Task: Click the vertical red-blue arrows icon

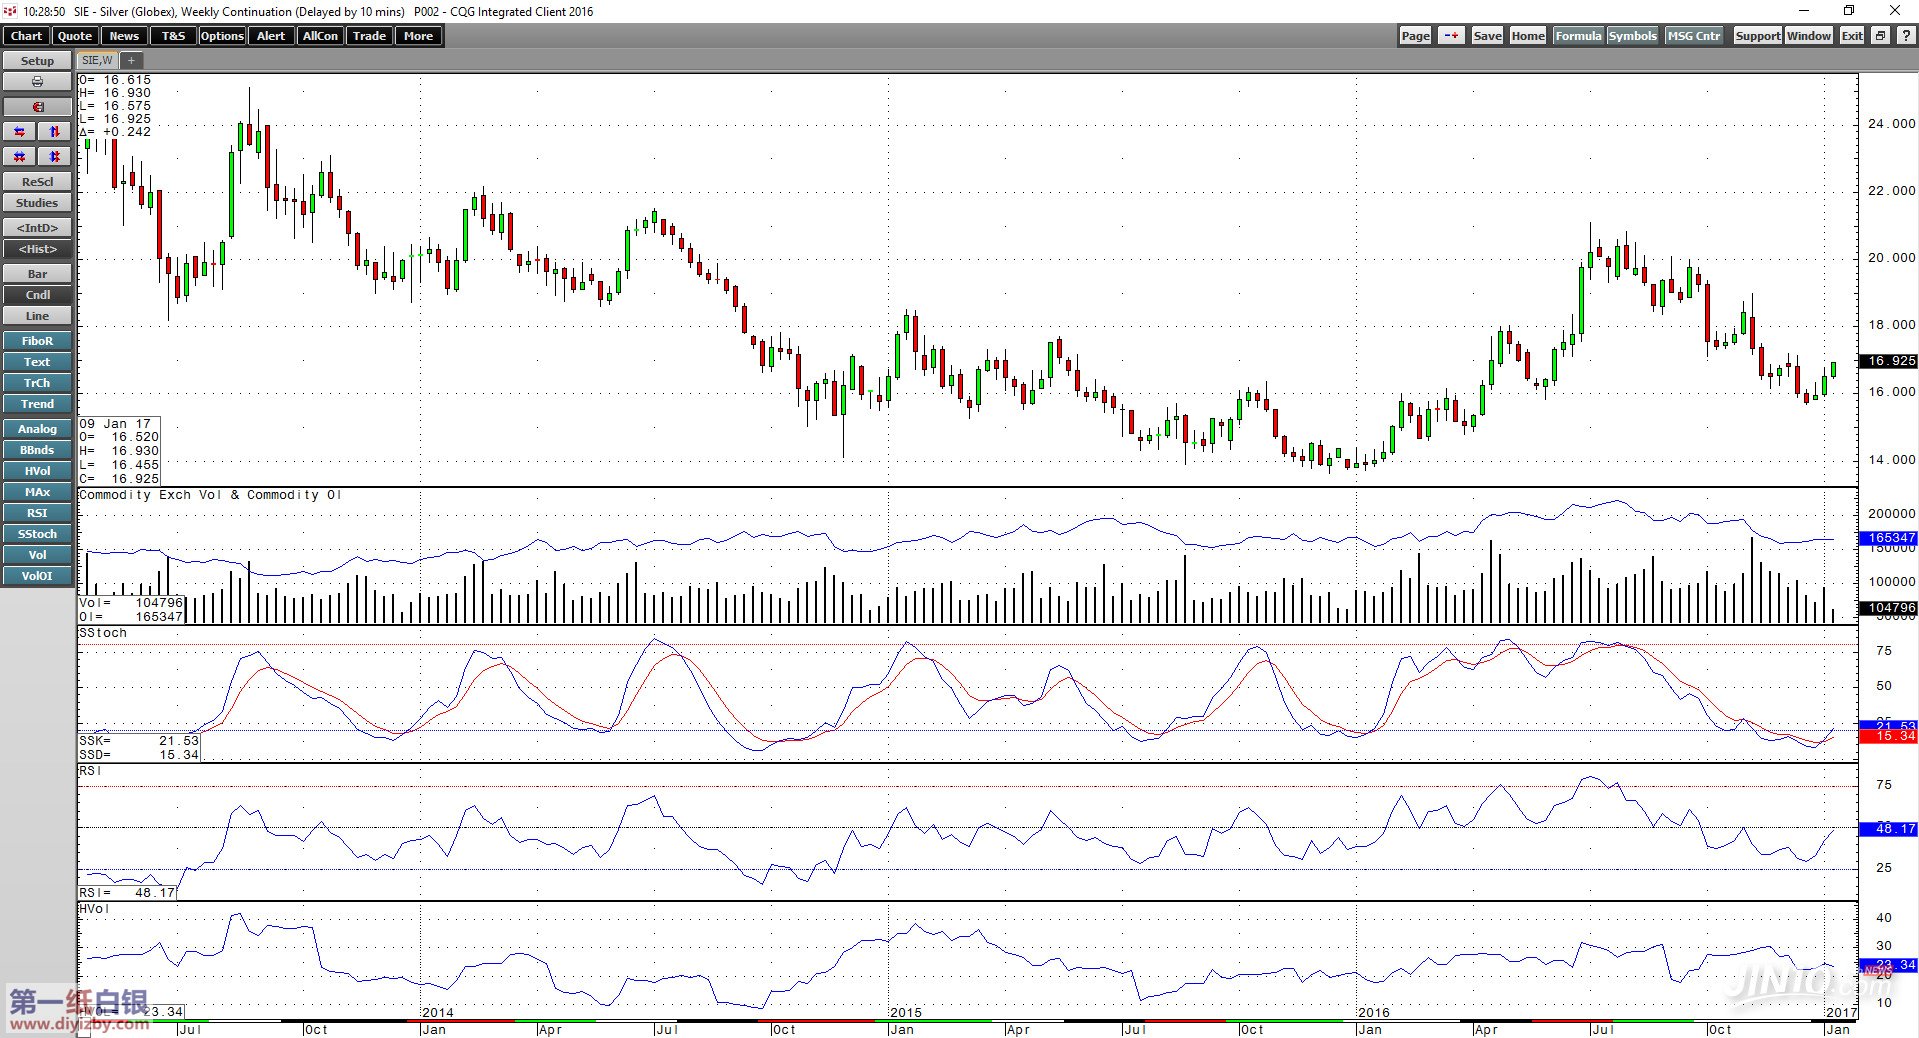Action: 55,132
